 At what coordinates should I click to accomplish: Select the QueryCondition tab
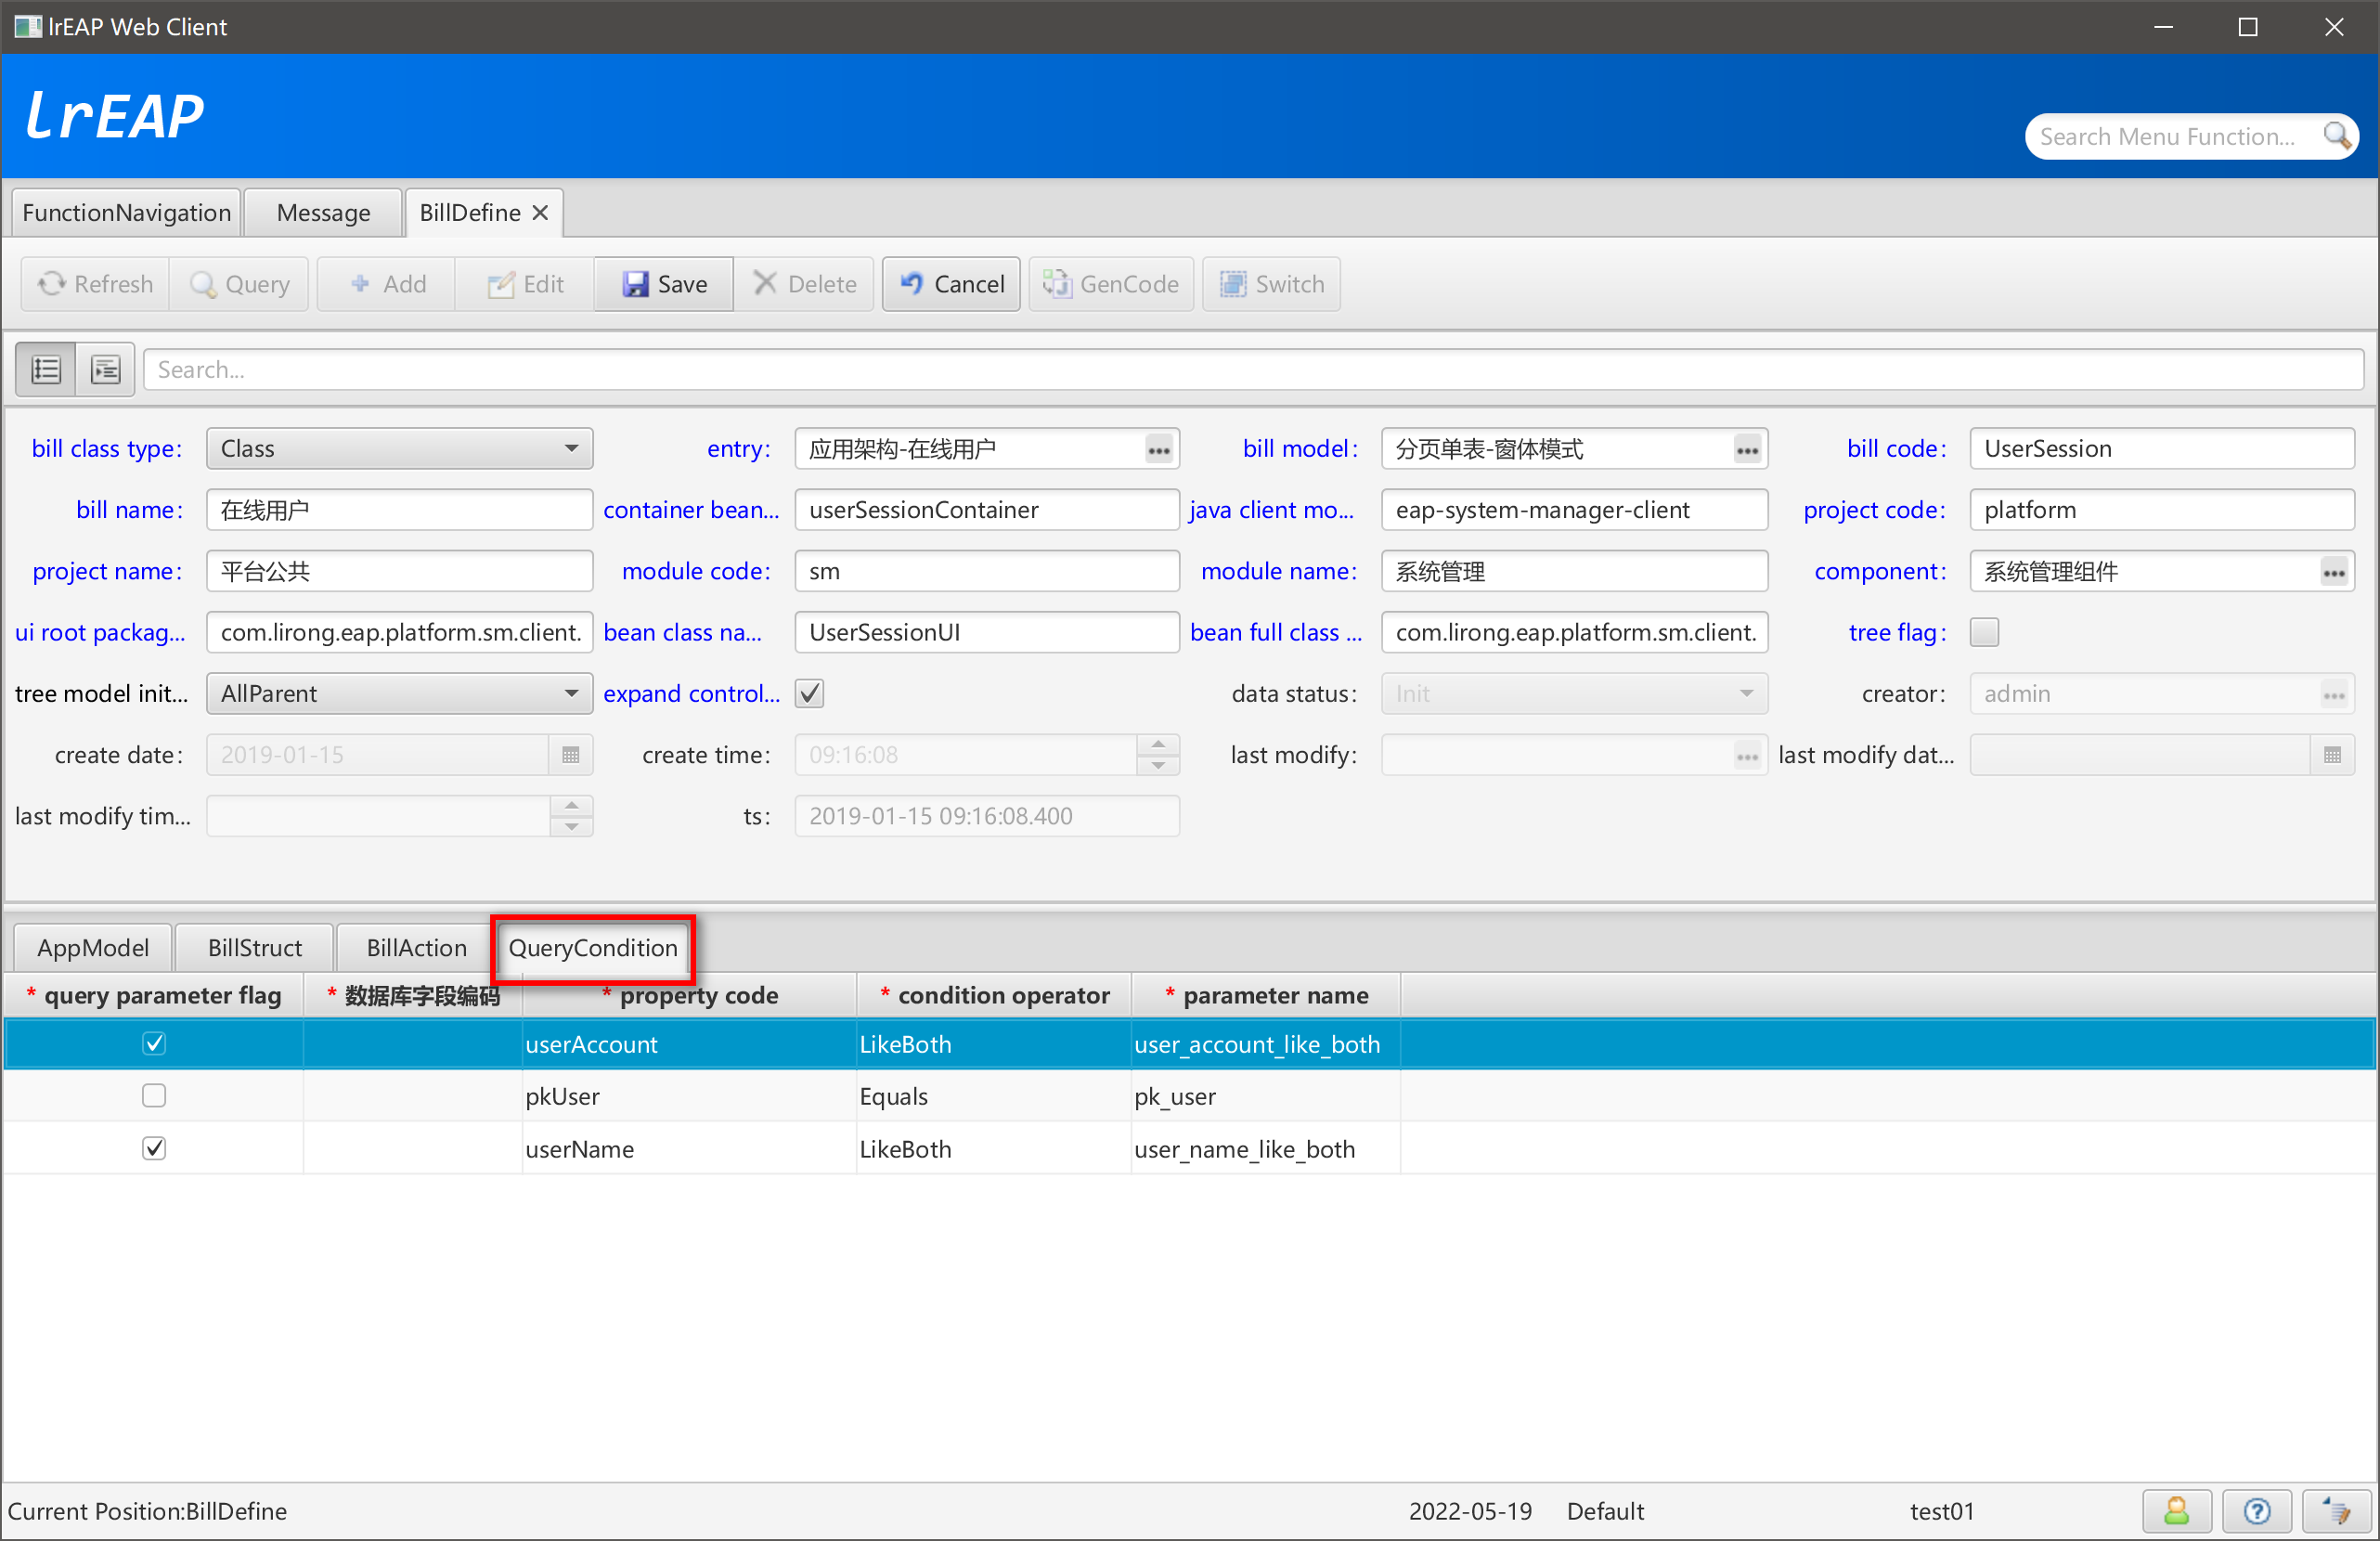click(x=593, y=948)
